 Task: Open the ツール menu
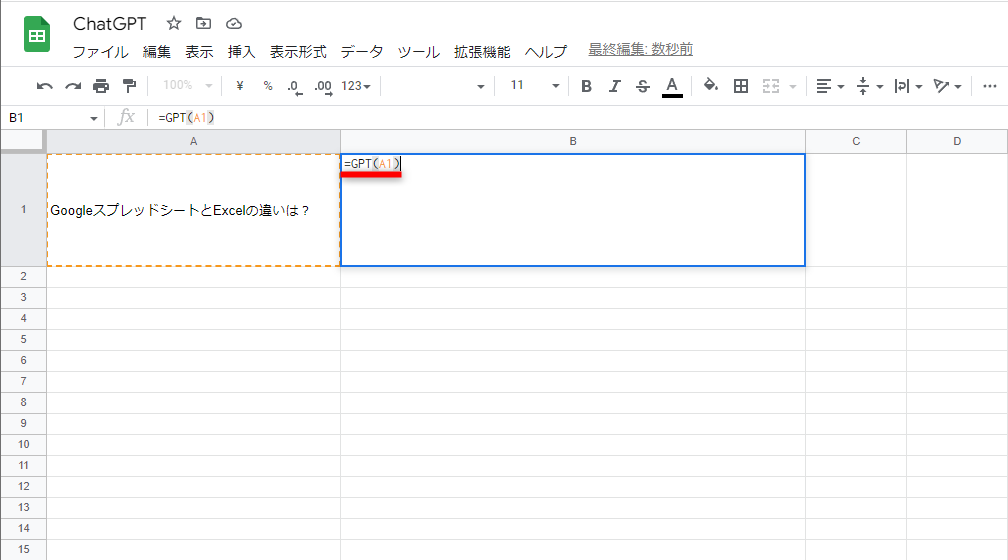[x=418, y=51]
